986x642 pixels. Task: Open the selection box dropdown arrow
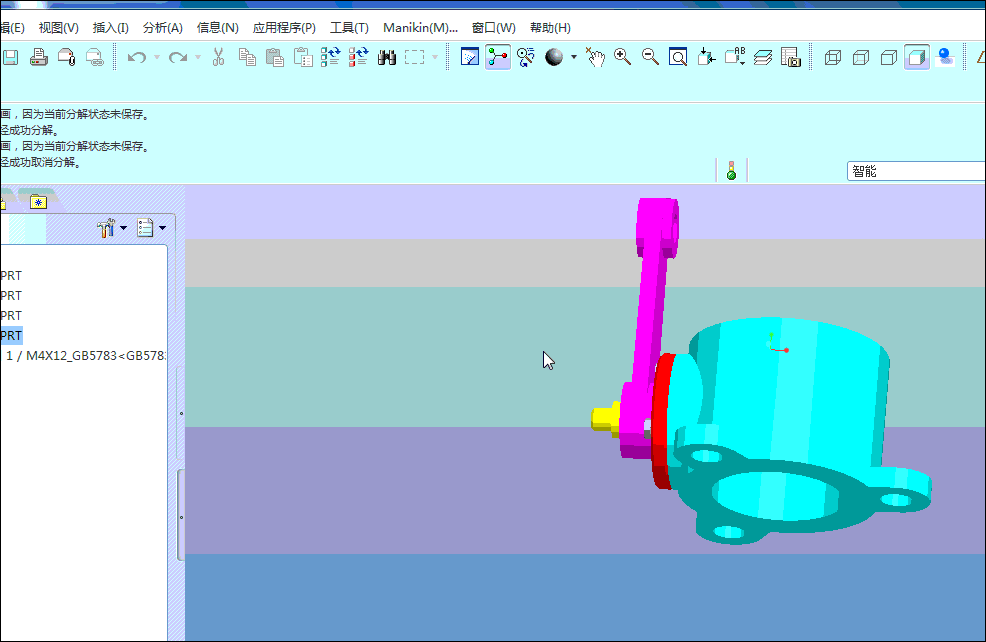435,58
